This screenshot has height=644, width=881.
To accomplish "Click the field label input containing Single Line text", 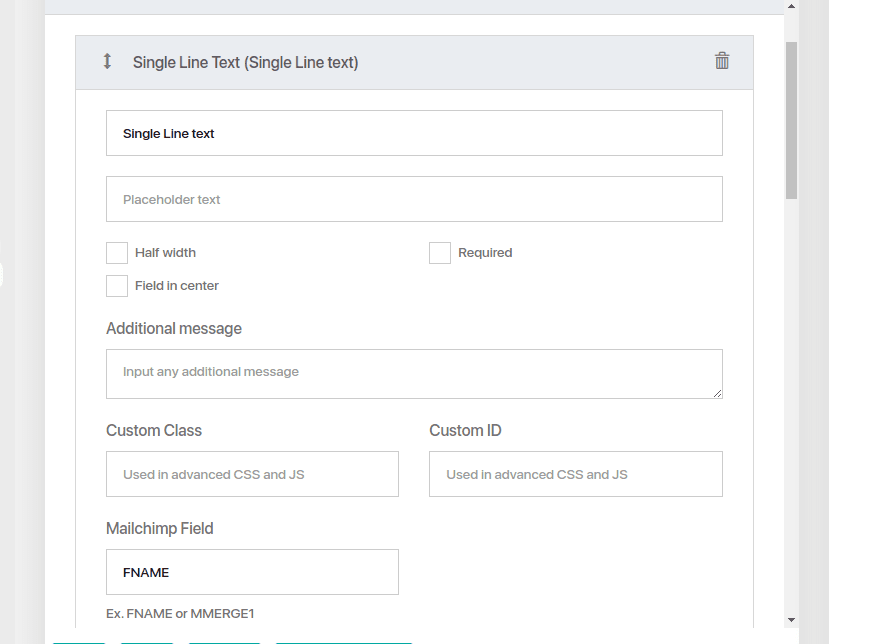I will (x=414, y=133).
